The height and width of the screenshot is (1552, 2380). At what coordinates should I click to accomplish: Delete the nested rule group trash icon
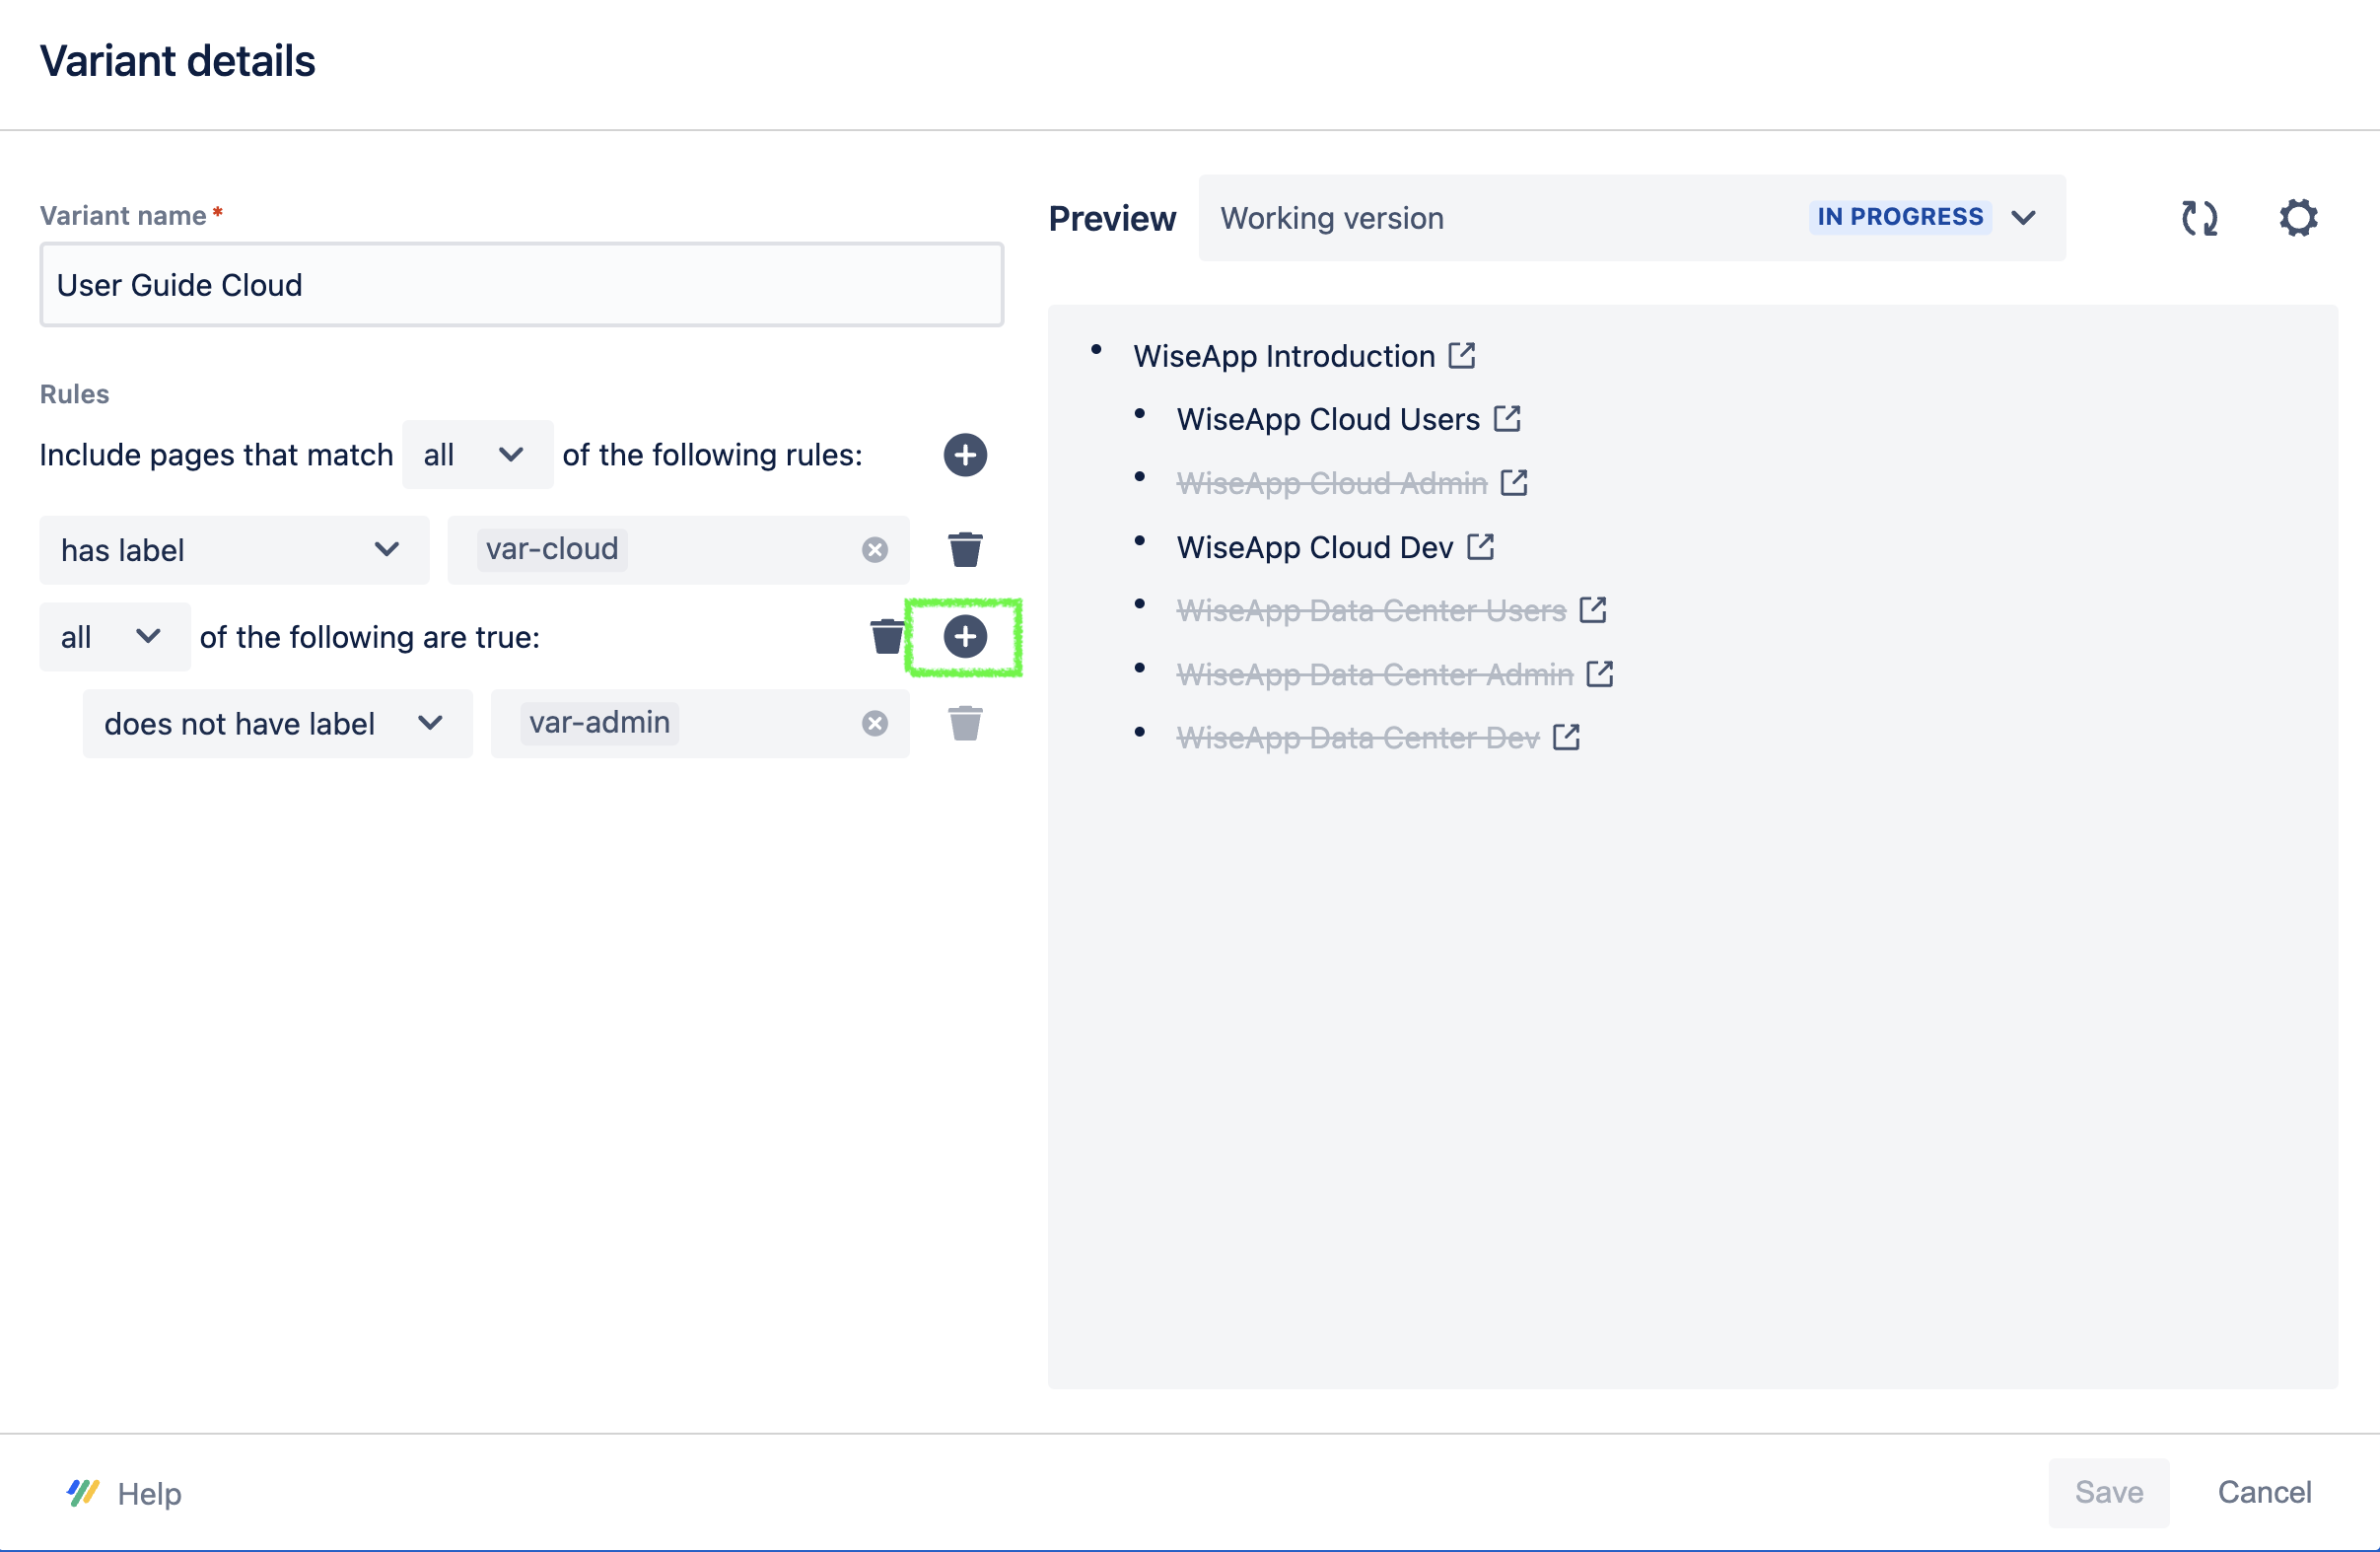tap(886, 637)
